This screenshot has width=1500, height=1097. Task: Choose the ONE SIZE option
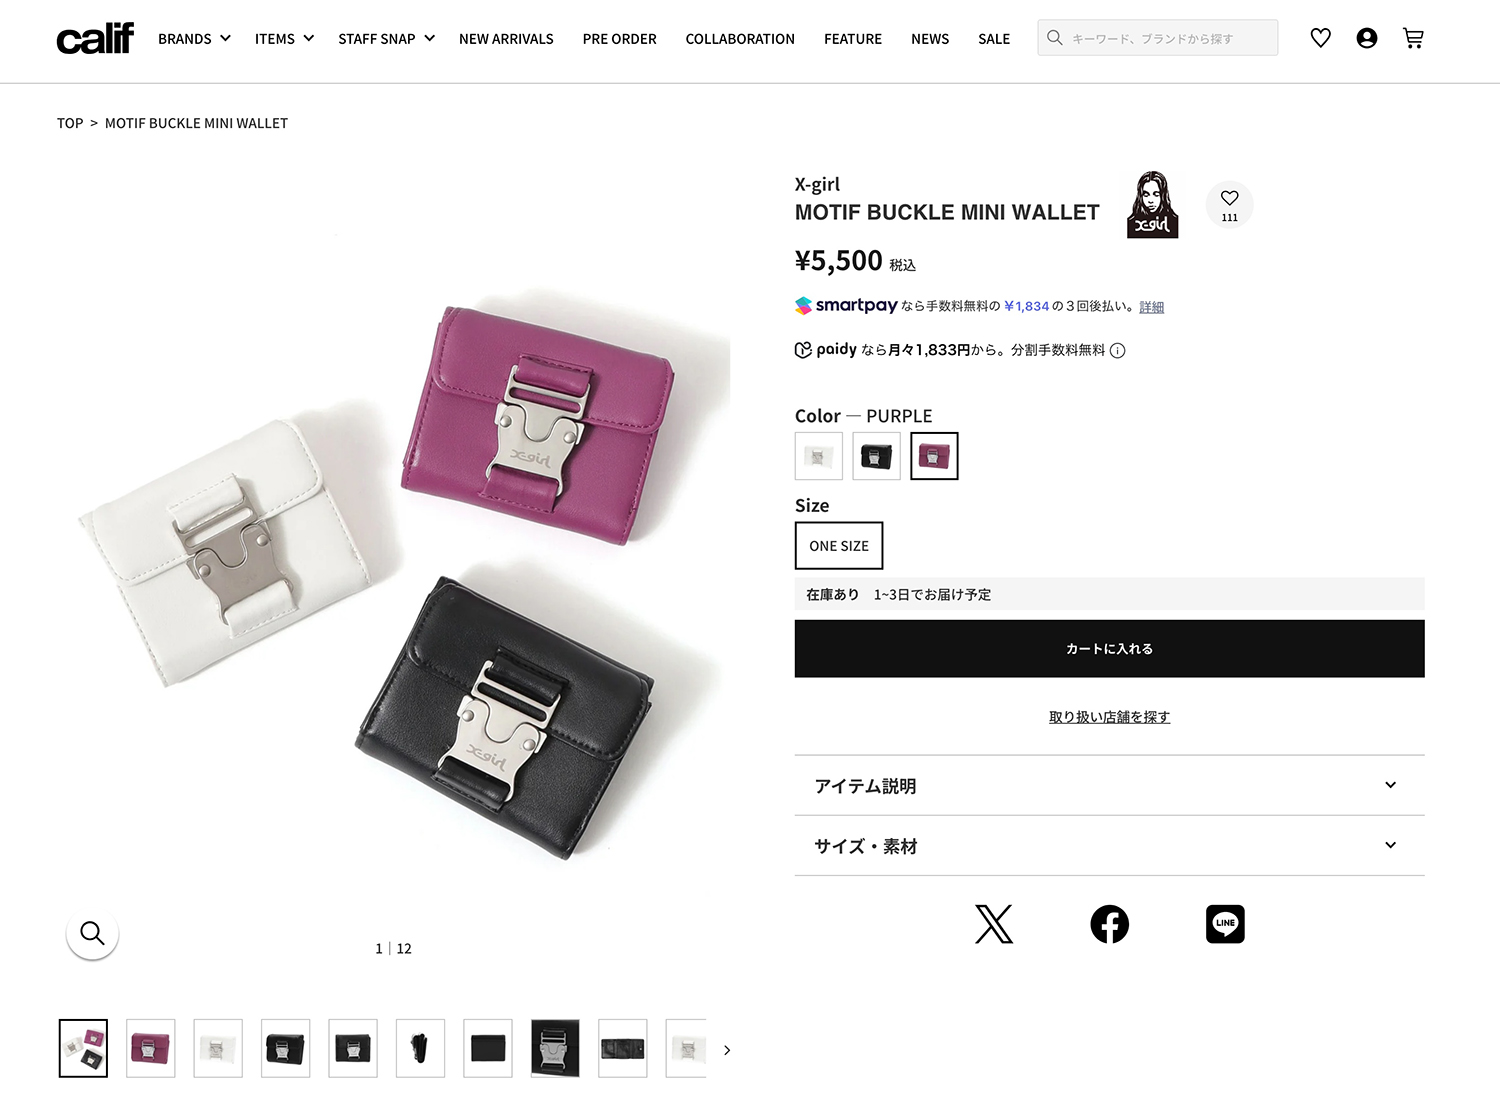click(839, 546)
